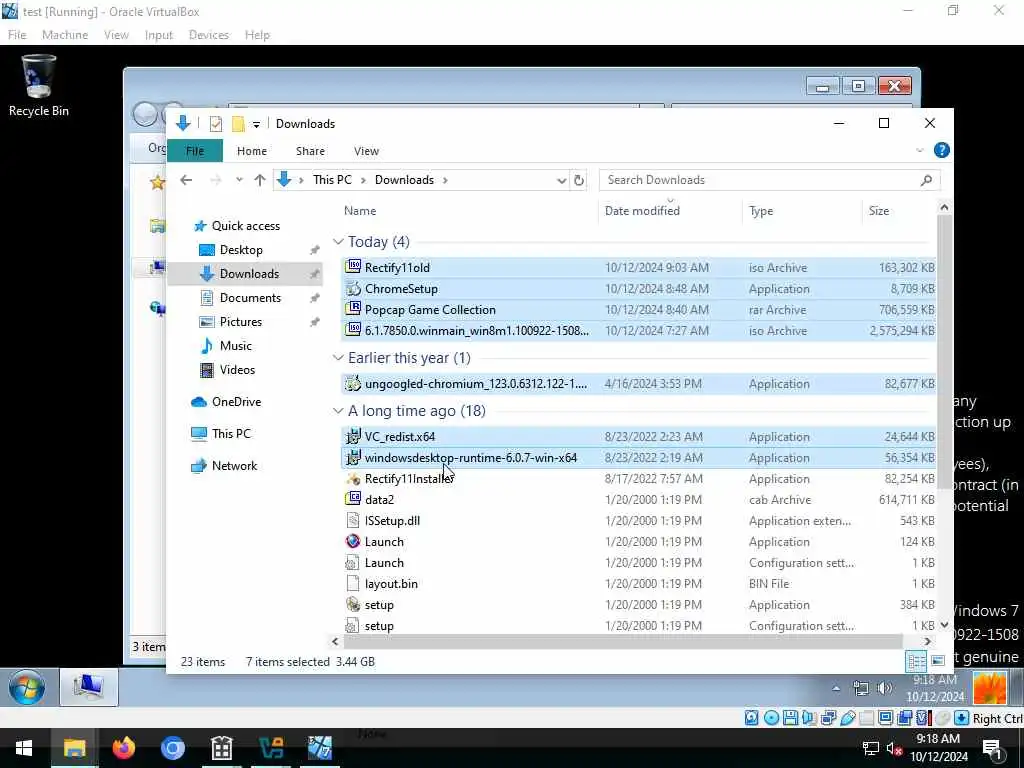This screenshot has width=1024, height=768.
Task: Open the File tab in Explorer
Action: point(195,151)
